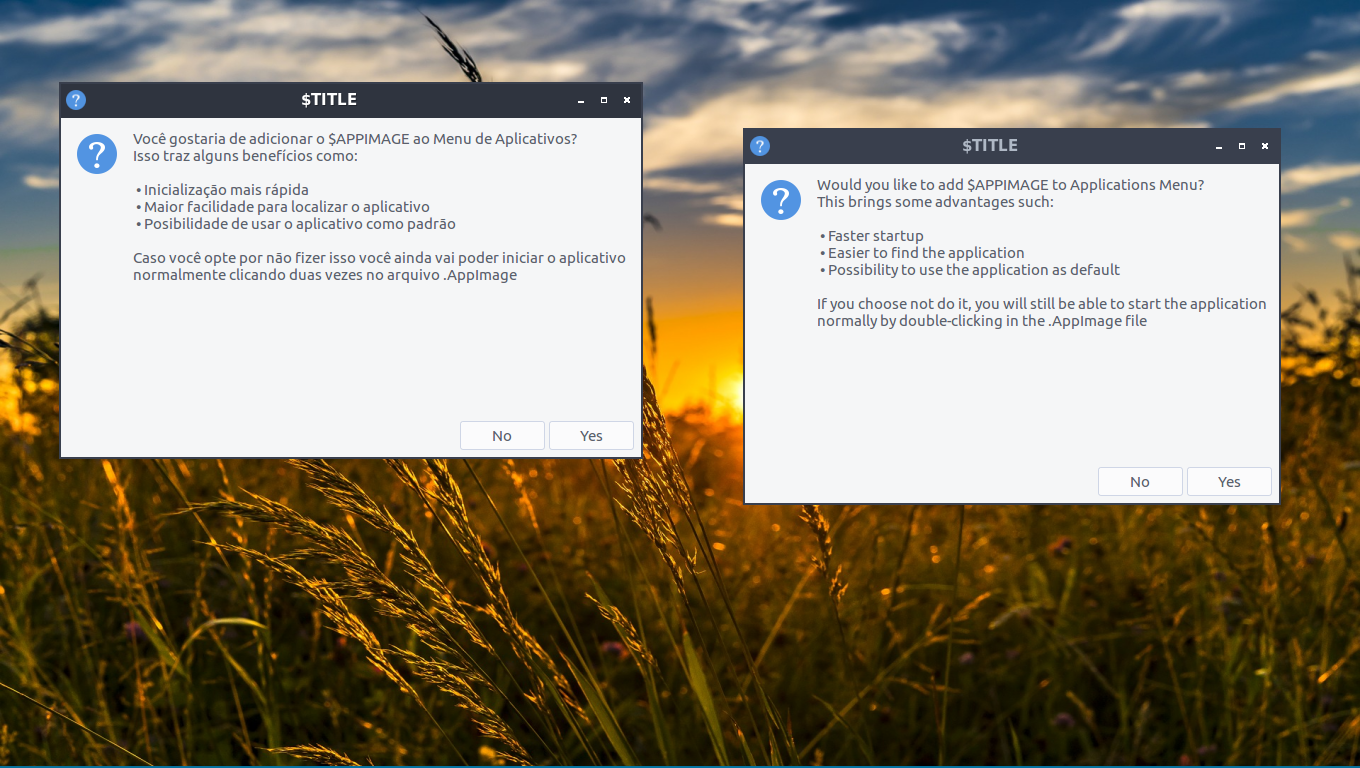The width and height of the screenshot is (1360, 768).
Task: Click 'Isso traz alguns benefícios como:' line
Action: [x=245, y=156]
